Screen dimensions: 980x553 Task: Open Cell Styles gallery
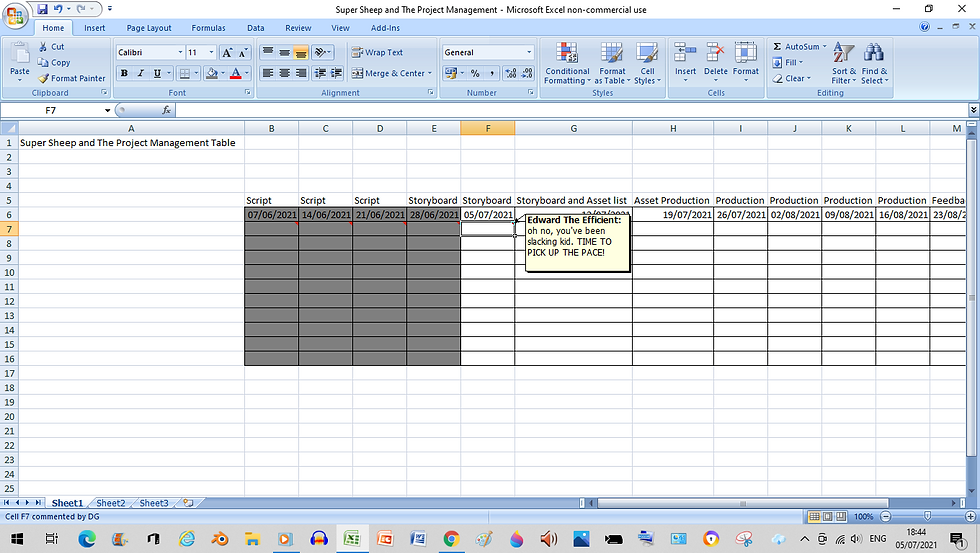647,63
